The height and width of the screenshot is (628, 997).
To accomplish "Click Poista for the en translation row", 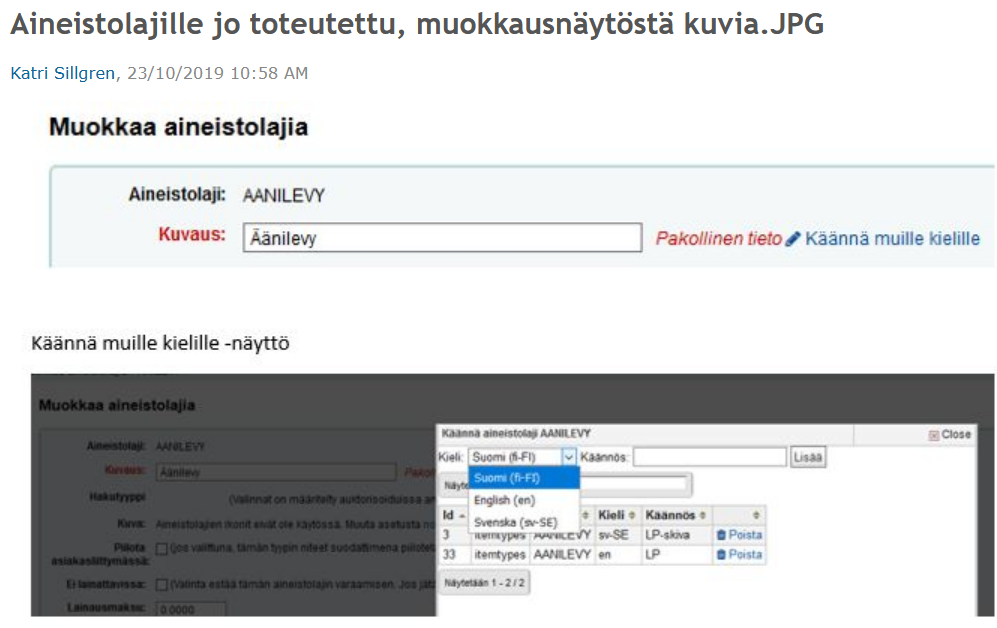I will (744, 555).
